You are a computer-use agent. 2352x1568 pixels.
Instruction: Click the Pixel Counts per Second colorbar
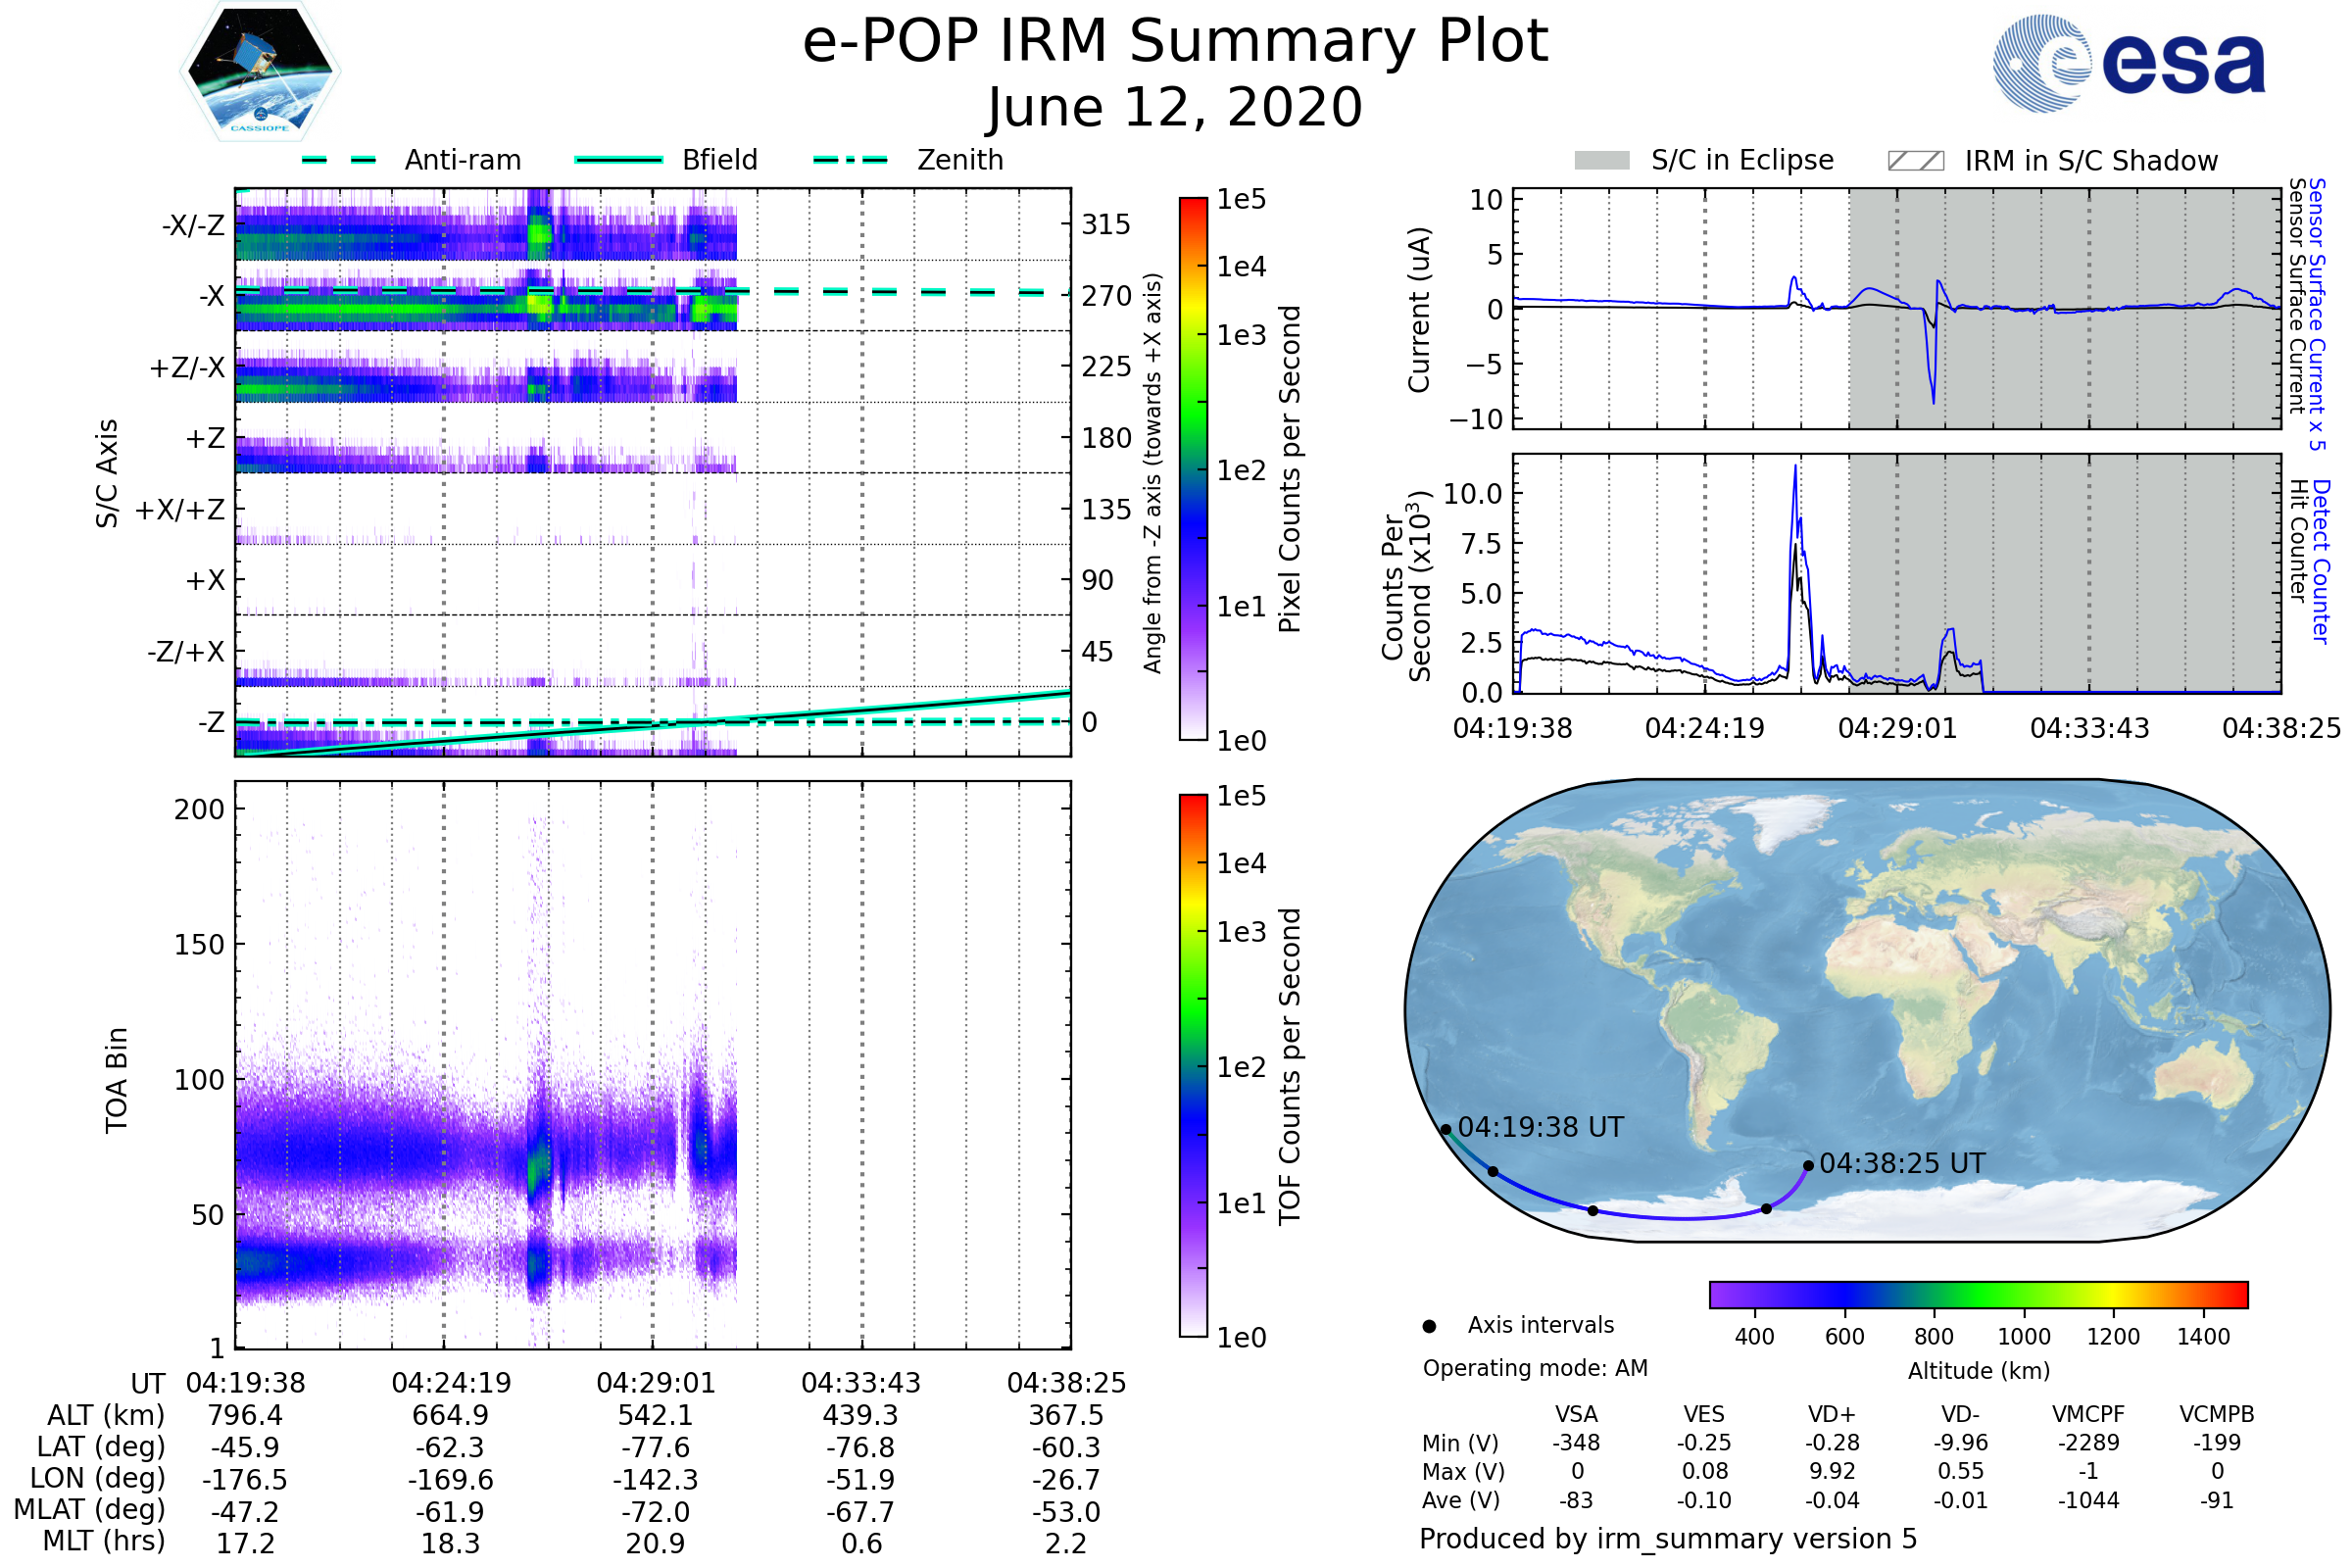pyautogui.click(x=1193, y=469)
